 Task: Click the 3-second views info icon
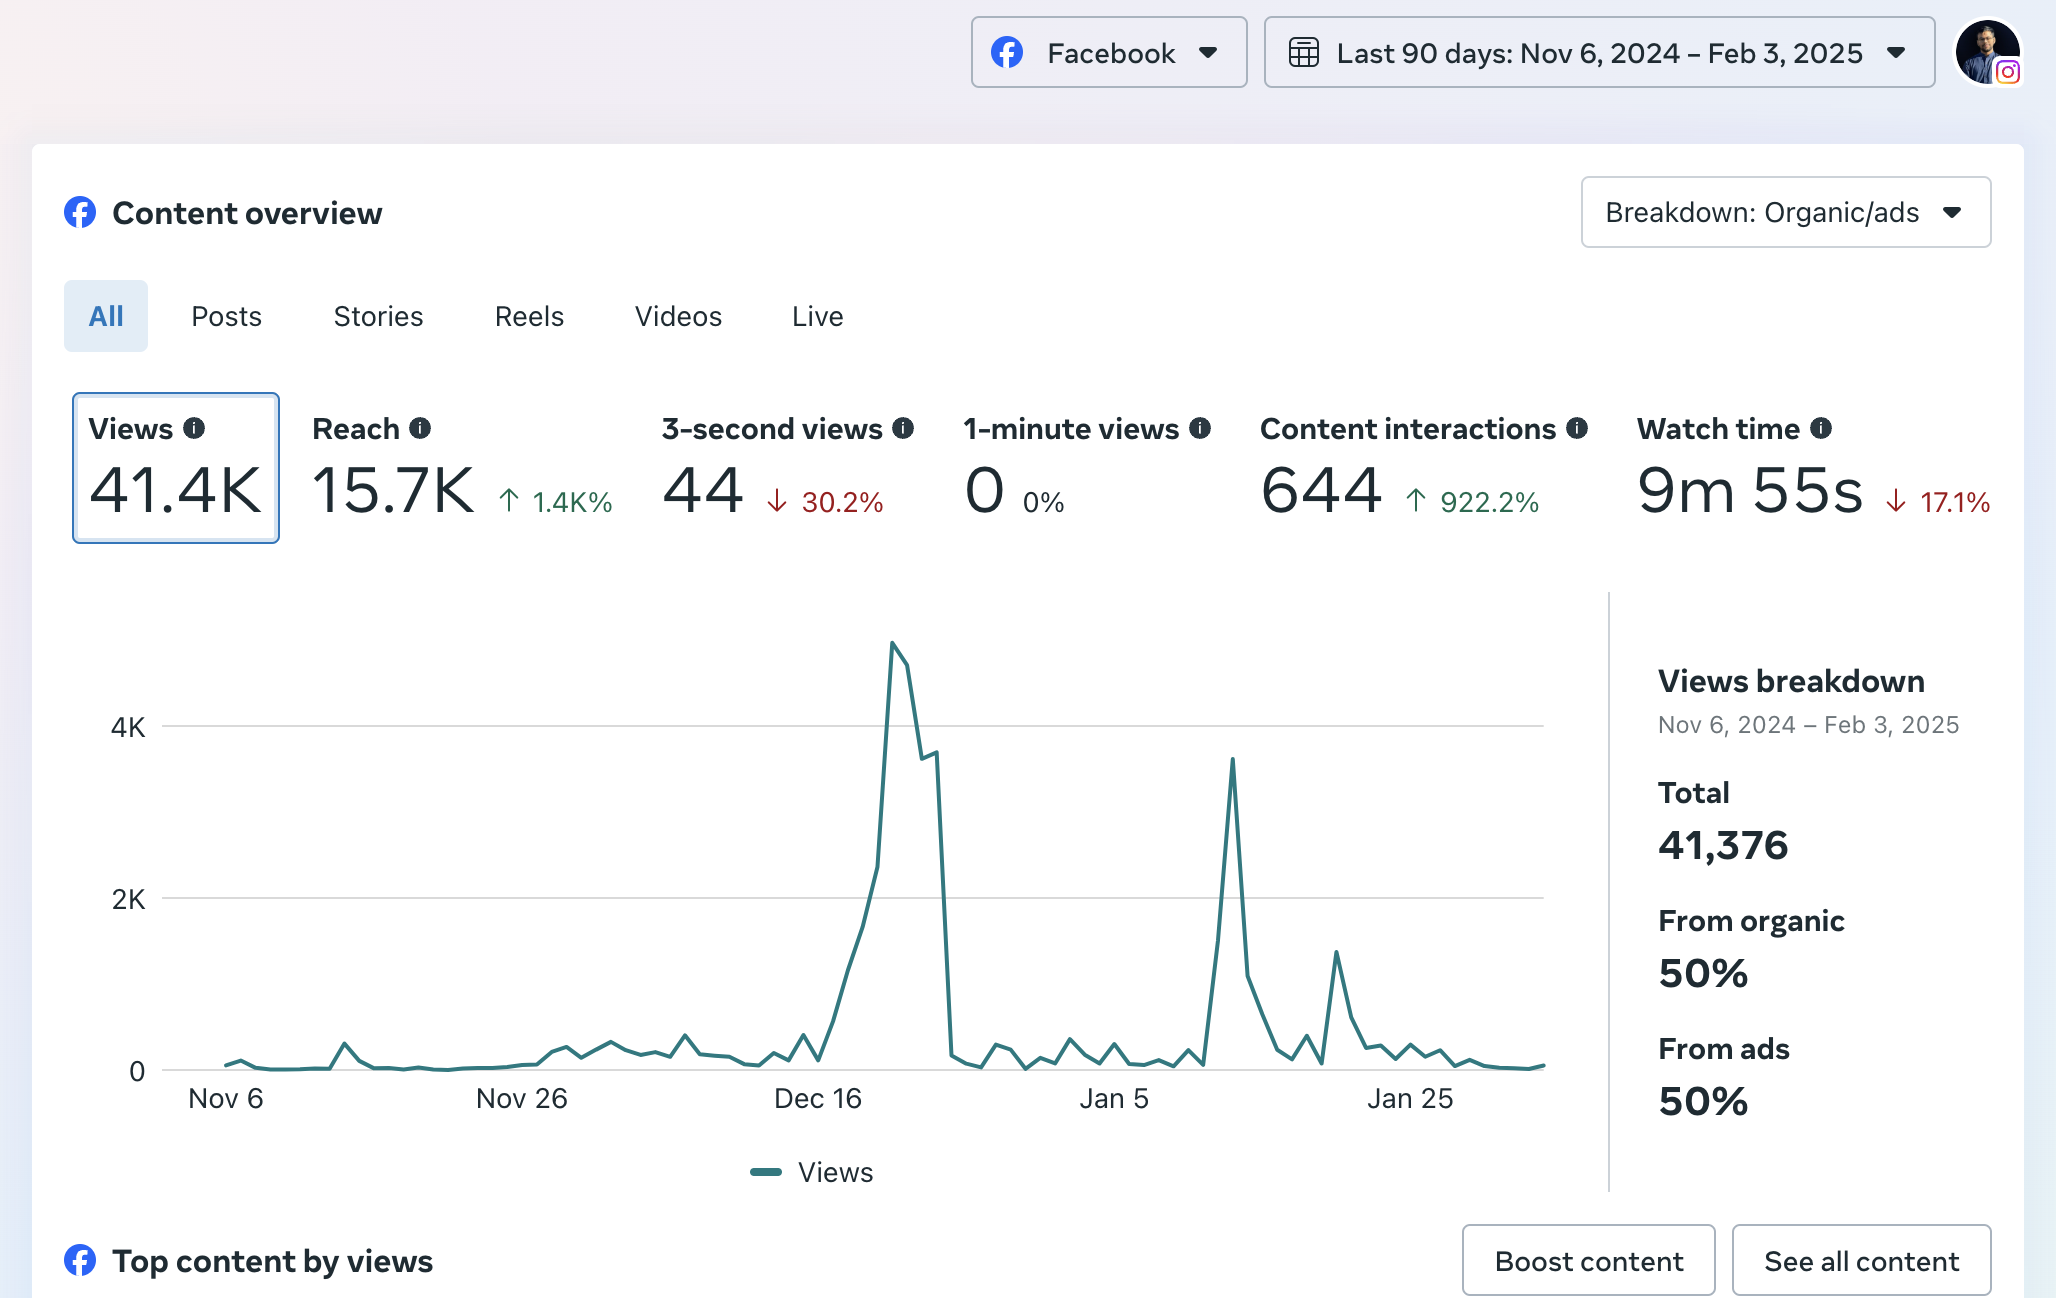(x=903, y=428)
